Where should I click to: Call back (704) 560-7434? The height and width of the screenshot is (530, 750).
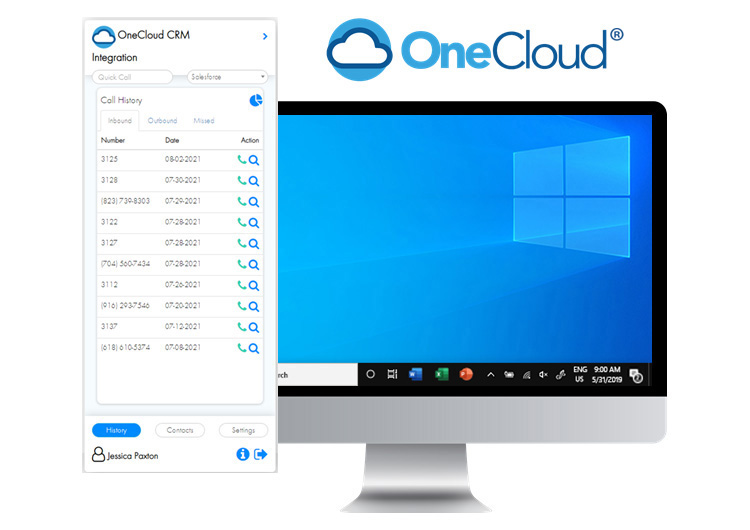point(242,264)
